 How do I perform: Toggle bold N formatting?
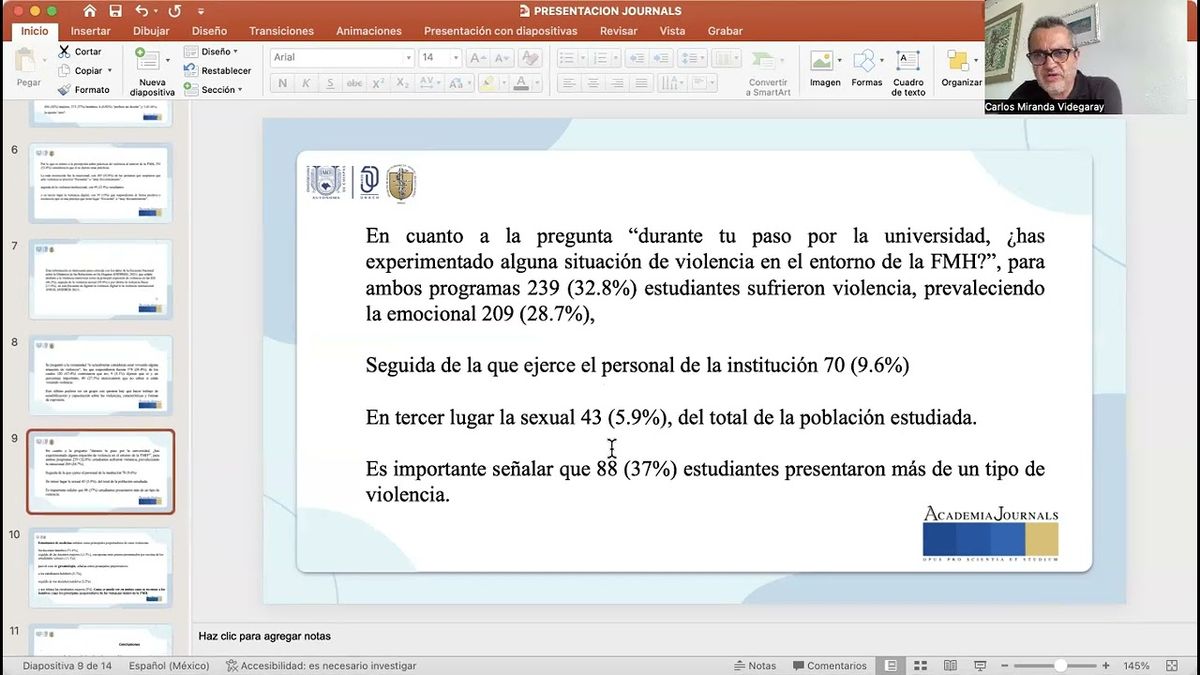point(282,83)
